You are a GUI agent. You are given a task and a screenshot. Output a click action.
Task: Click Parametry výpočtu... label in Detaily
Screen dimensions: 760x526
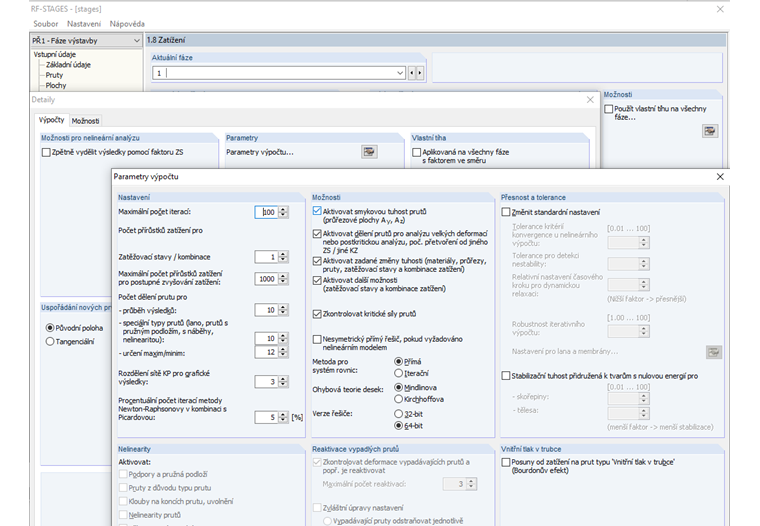(x=260, y=152)
